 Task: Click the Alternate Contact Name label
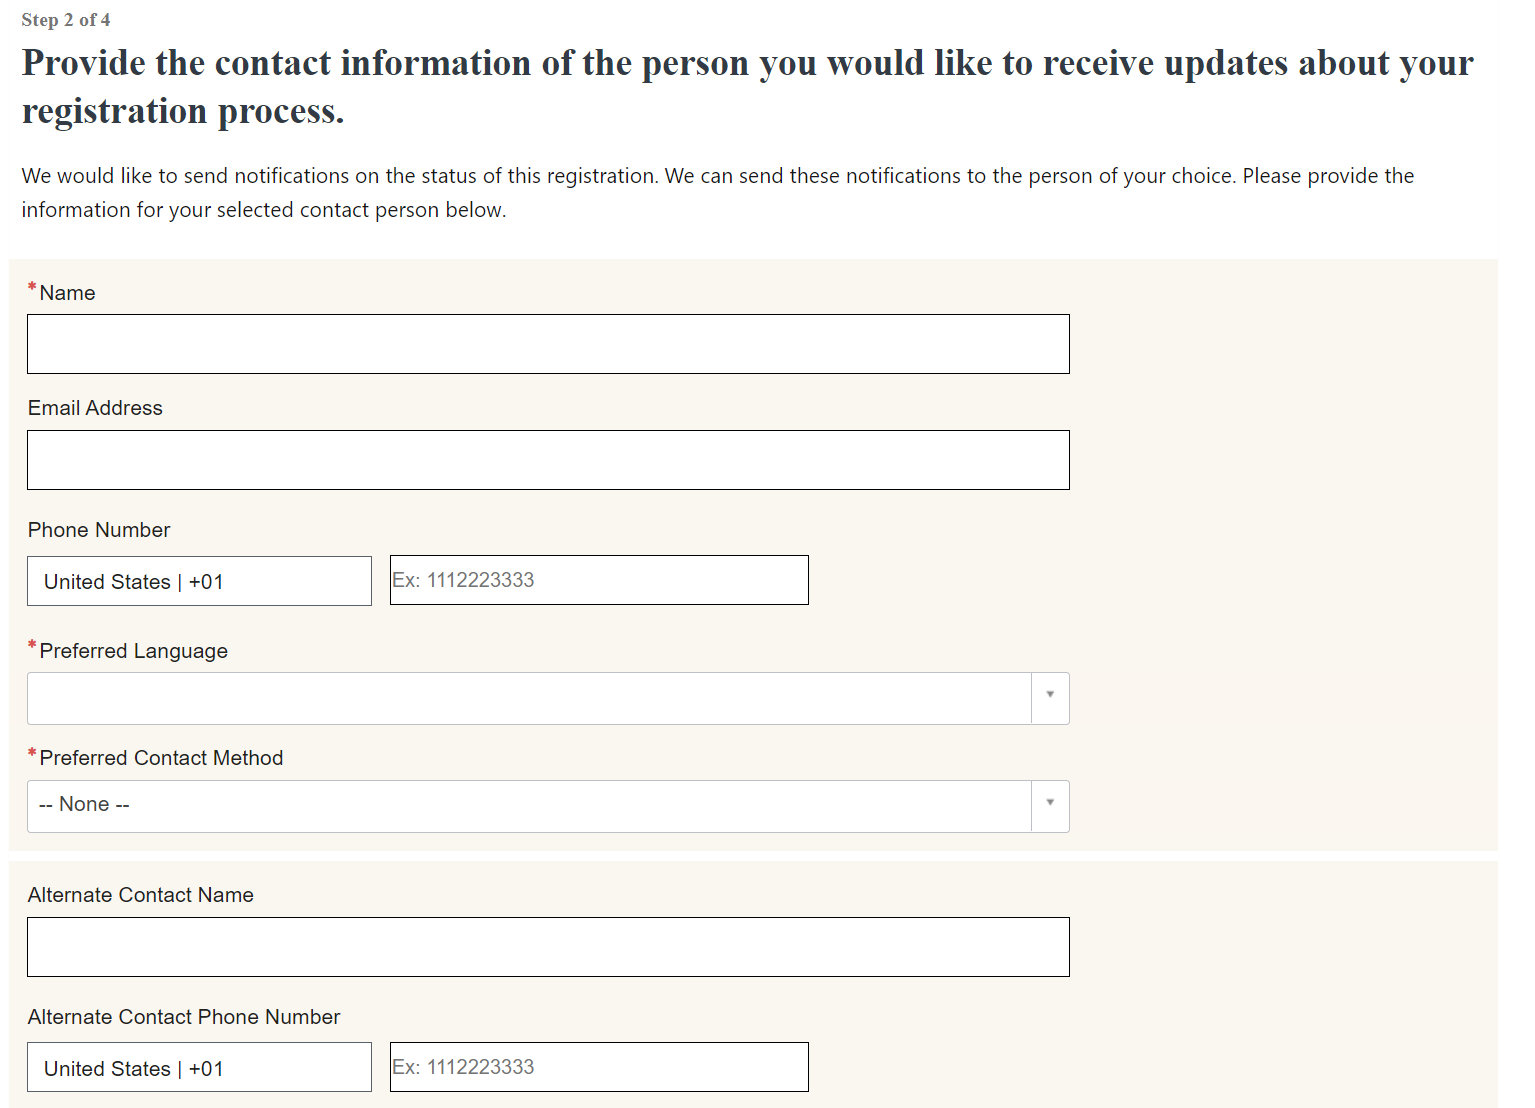pyautogui.click(x=141, y=895)
